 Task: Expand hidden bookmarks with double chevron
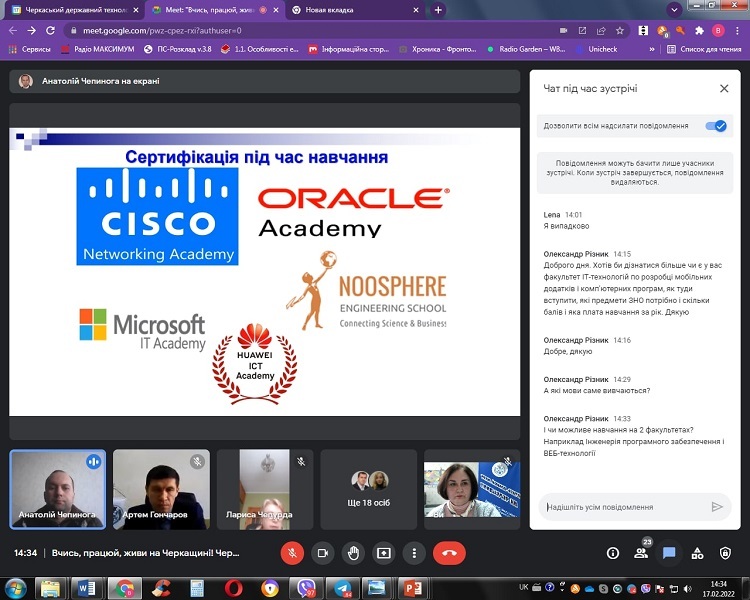click(x=651, y=49)
